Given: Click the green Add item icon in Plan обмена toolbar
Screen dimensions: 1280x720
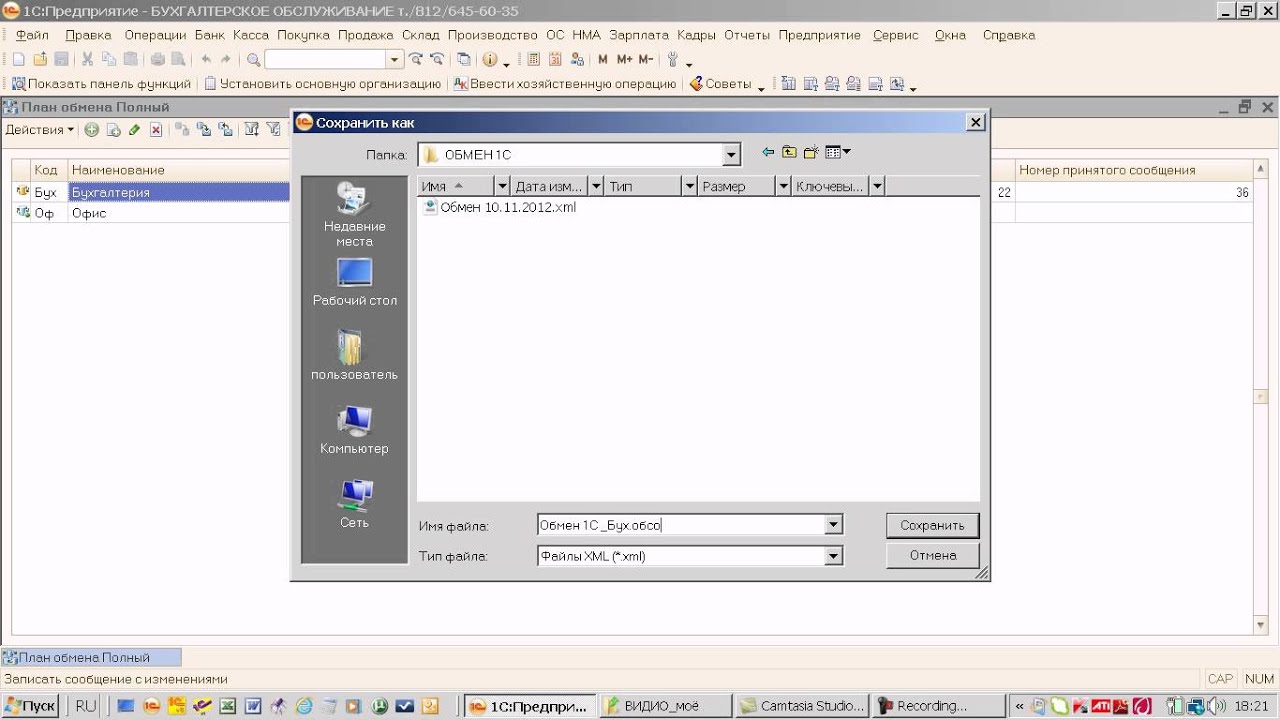Looking at the screenshot, I should point(91,129).
